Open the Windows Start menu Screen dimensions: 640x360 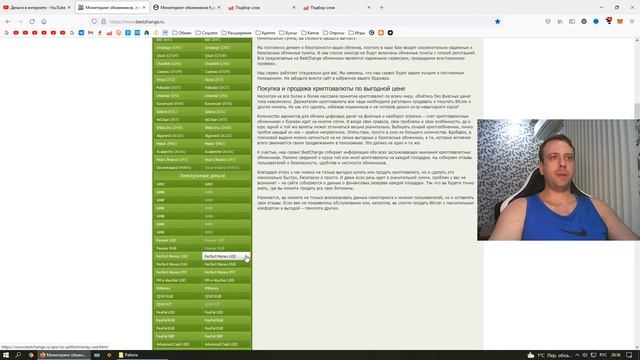pos(6,355)
